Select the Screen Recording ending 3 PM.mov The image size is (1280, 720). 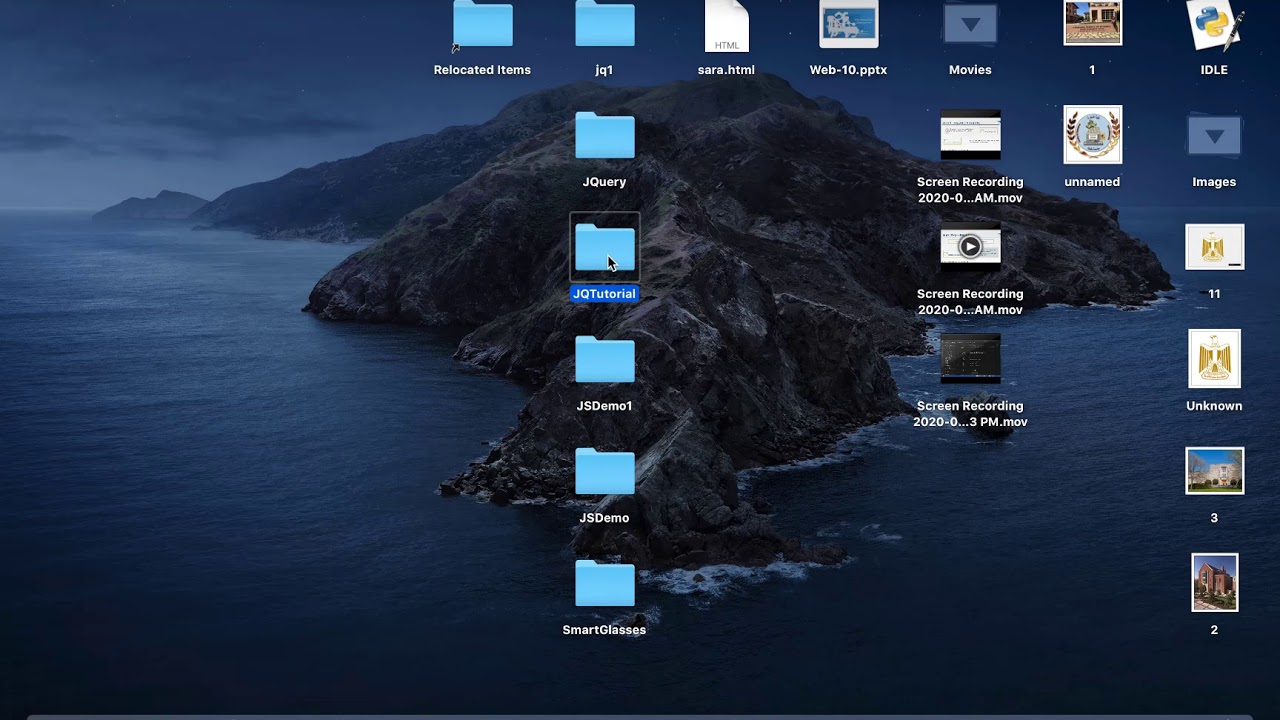tap(970, 359)
